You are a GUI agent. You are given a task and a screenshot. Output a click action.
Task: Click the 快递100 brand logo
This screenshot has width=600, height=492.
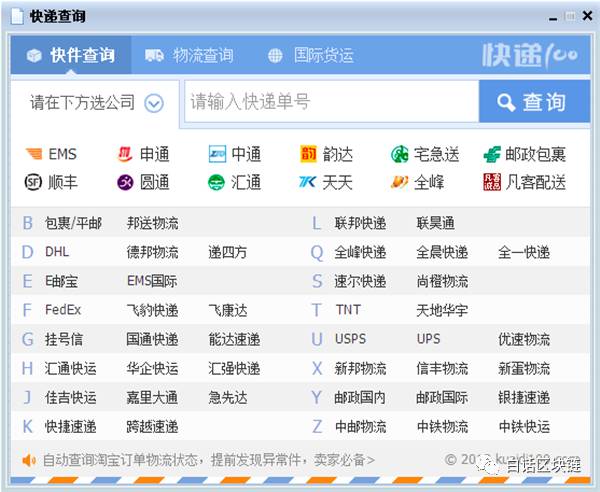[530, 55]
